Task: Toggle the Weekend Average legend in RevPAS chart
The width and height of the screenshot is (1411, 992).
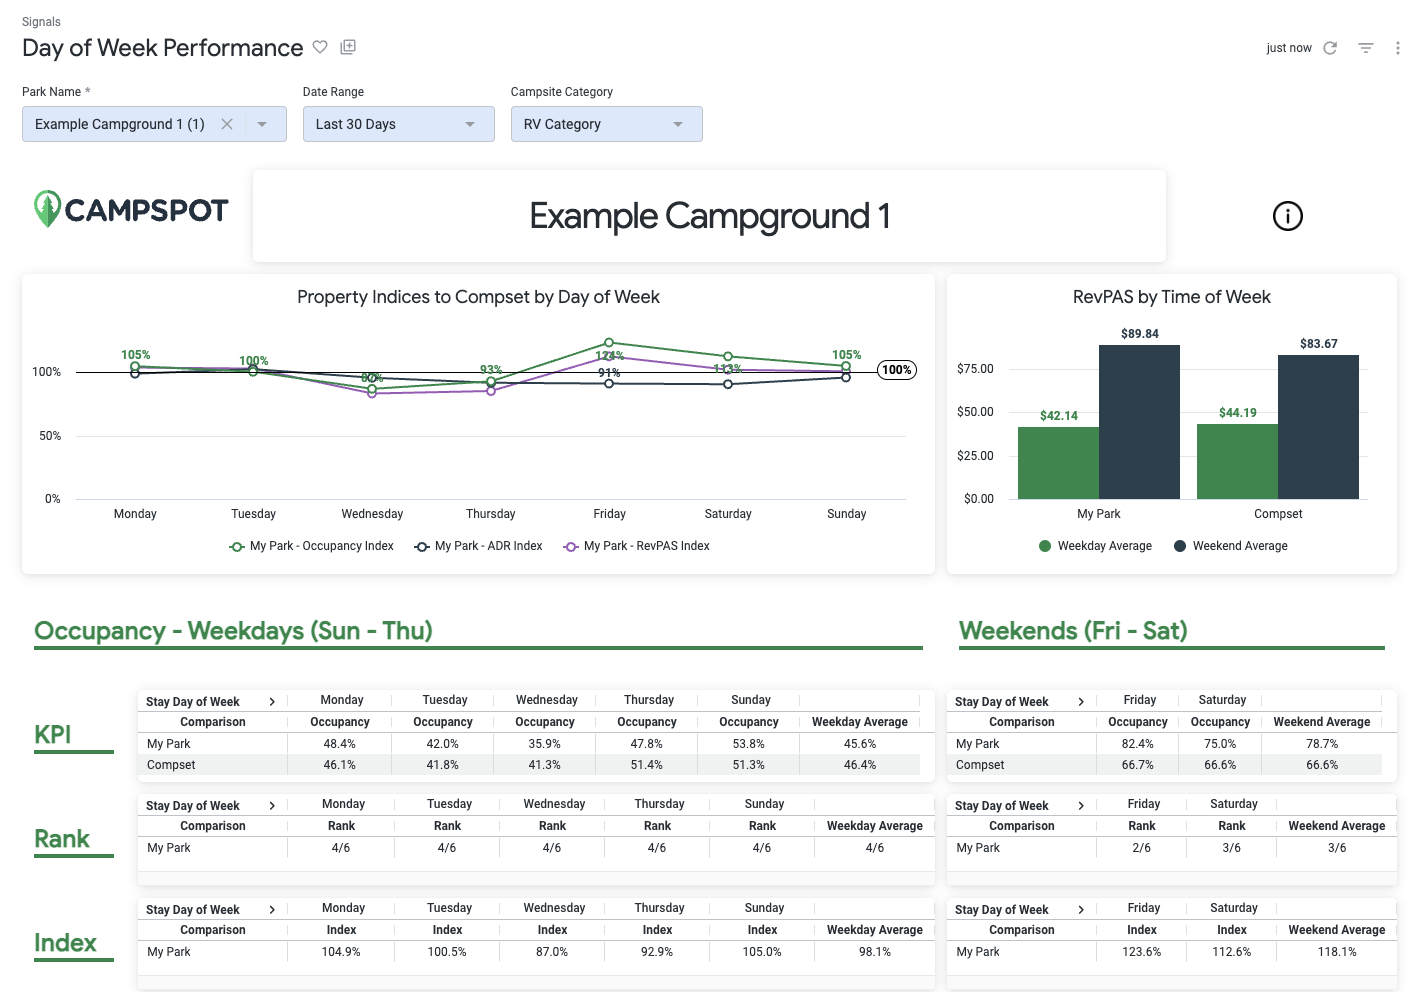Action: [1230, 546]
